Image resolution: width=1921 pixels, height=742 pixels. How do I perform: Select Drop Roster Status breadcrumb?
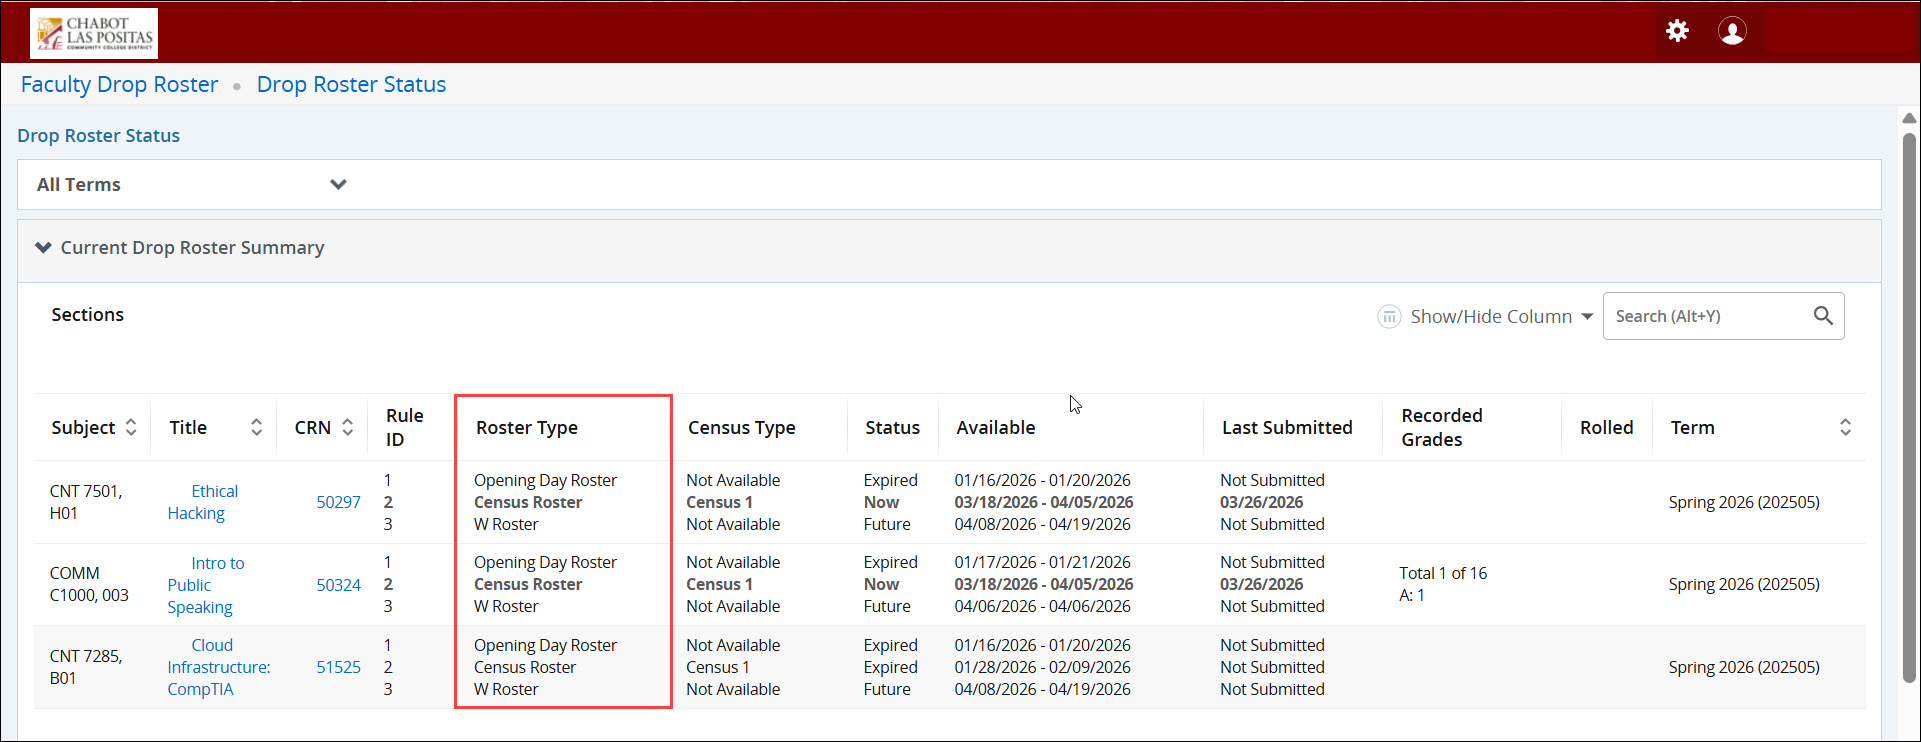(351, 85)
